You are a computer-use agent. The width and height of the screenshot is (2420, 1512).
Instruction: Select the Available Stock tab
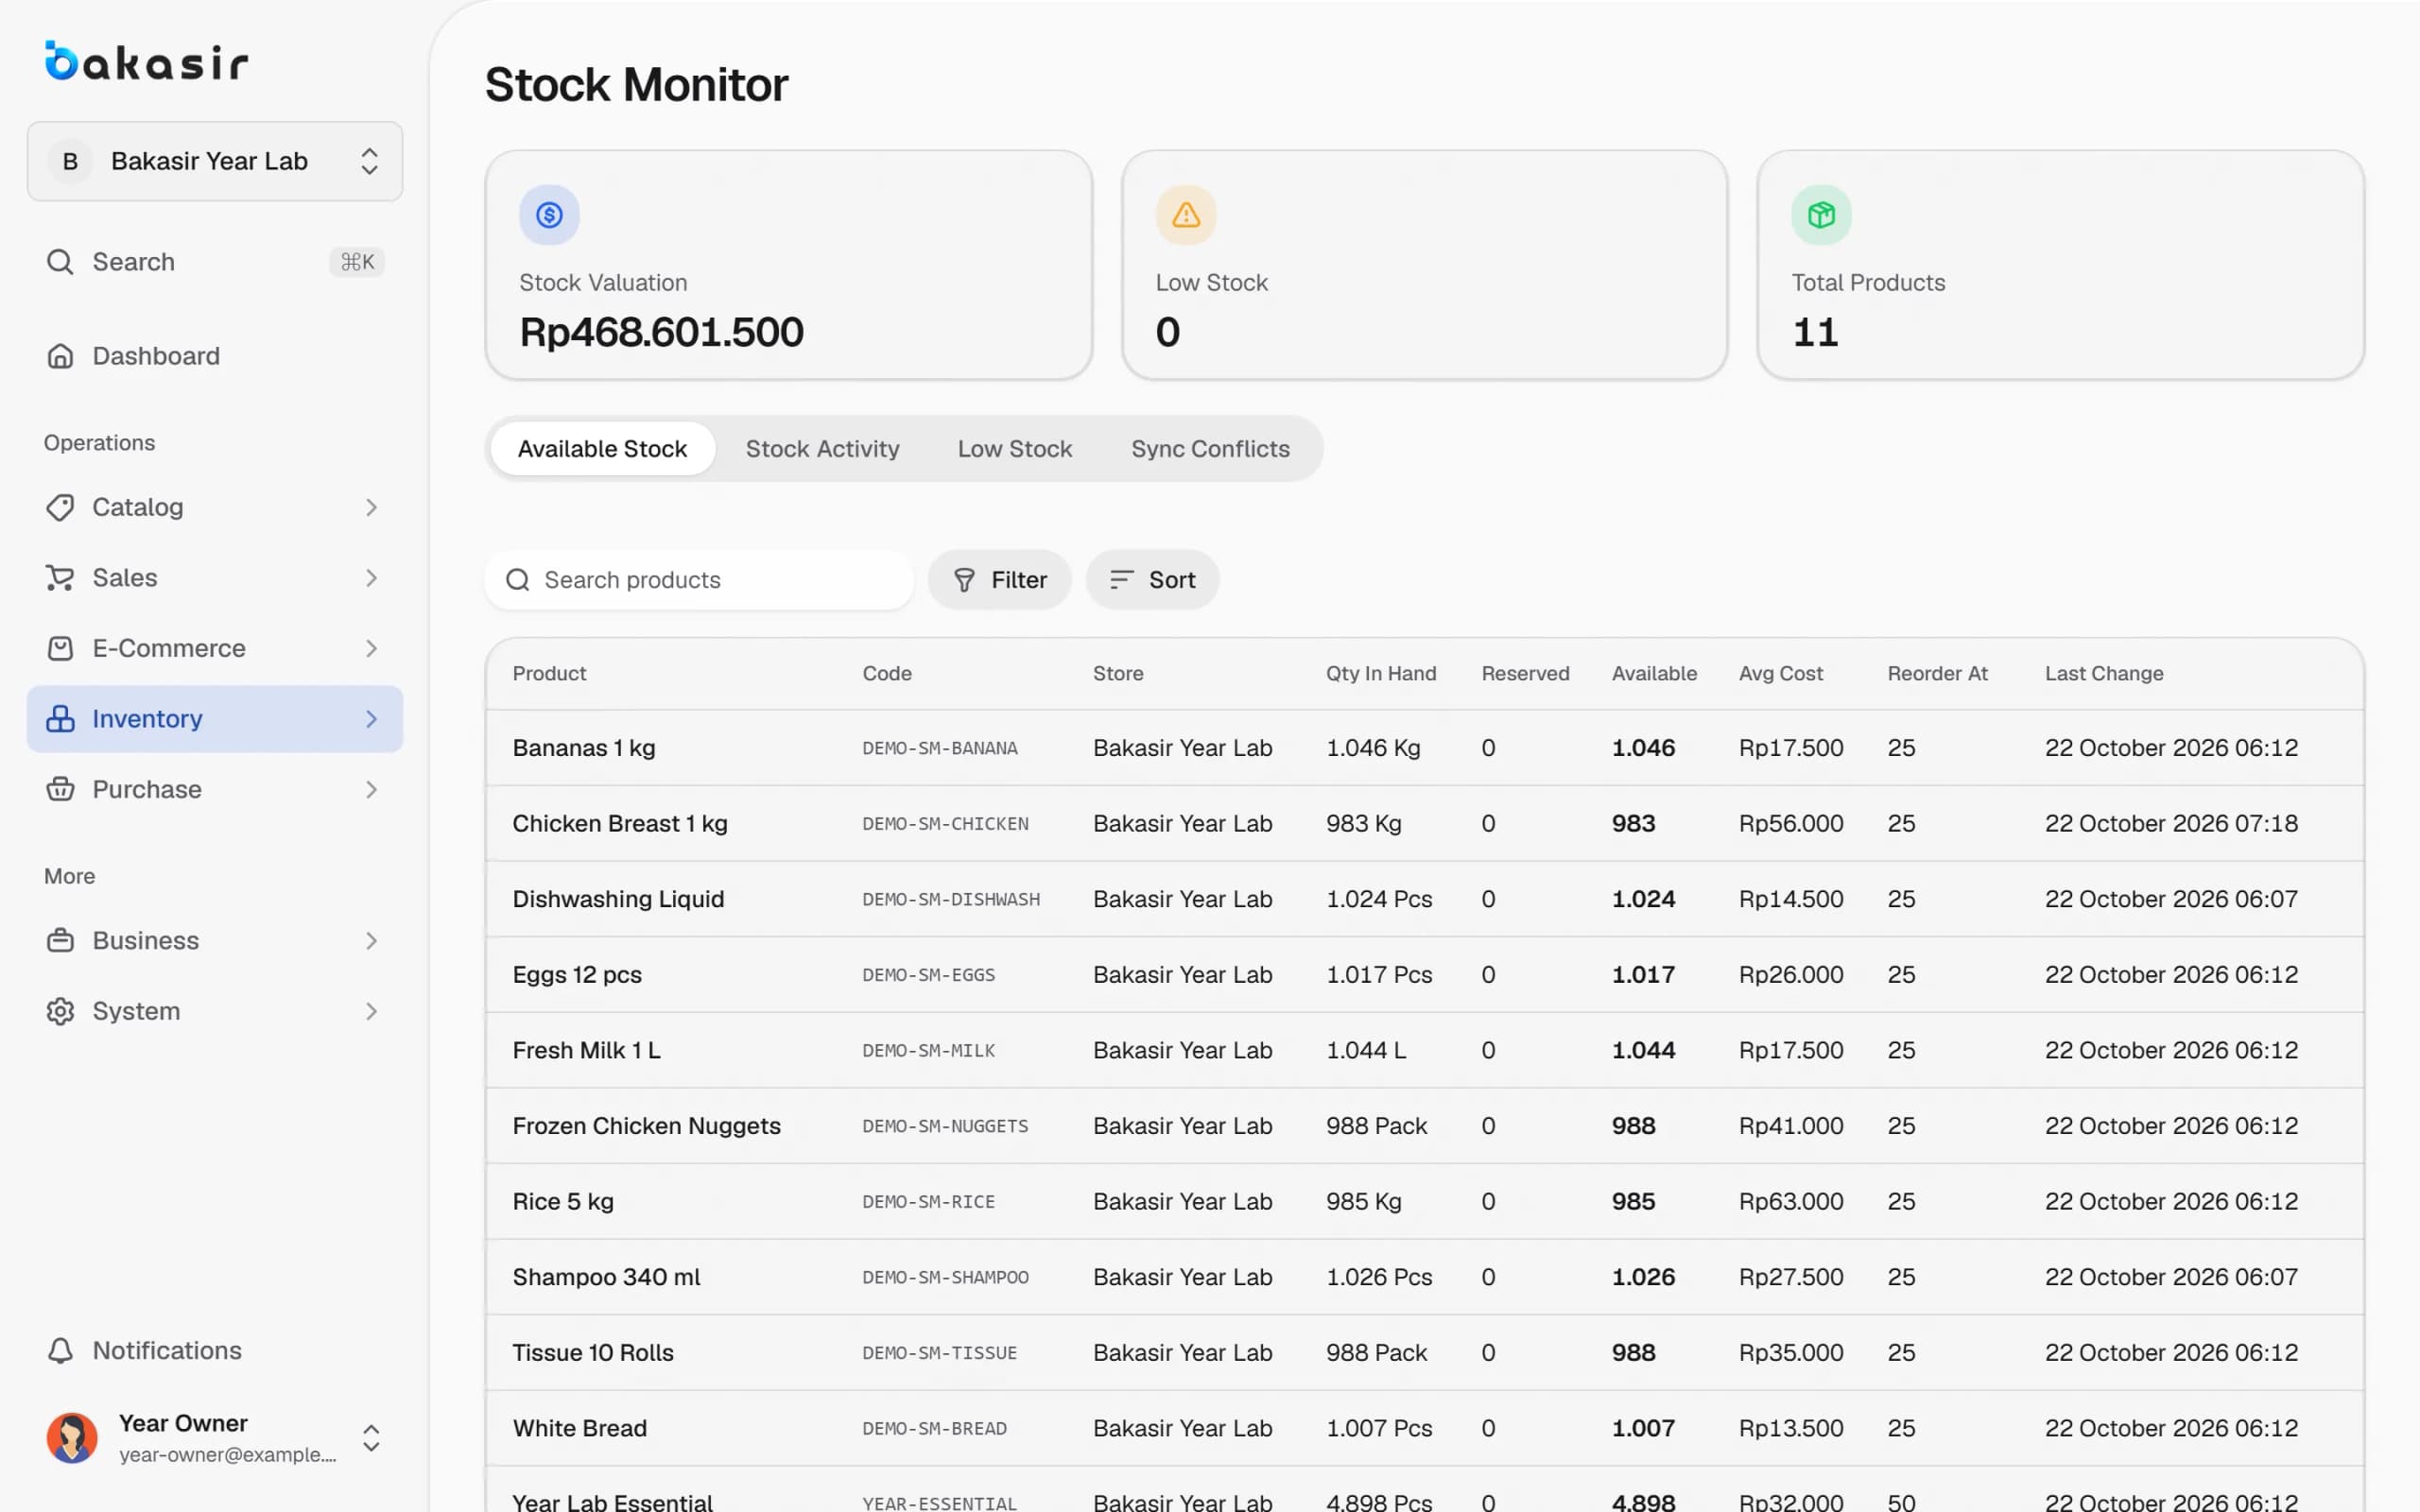click(602, 448)
